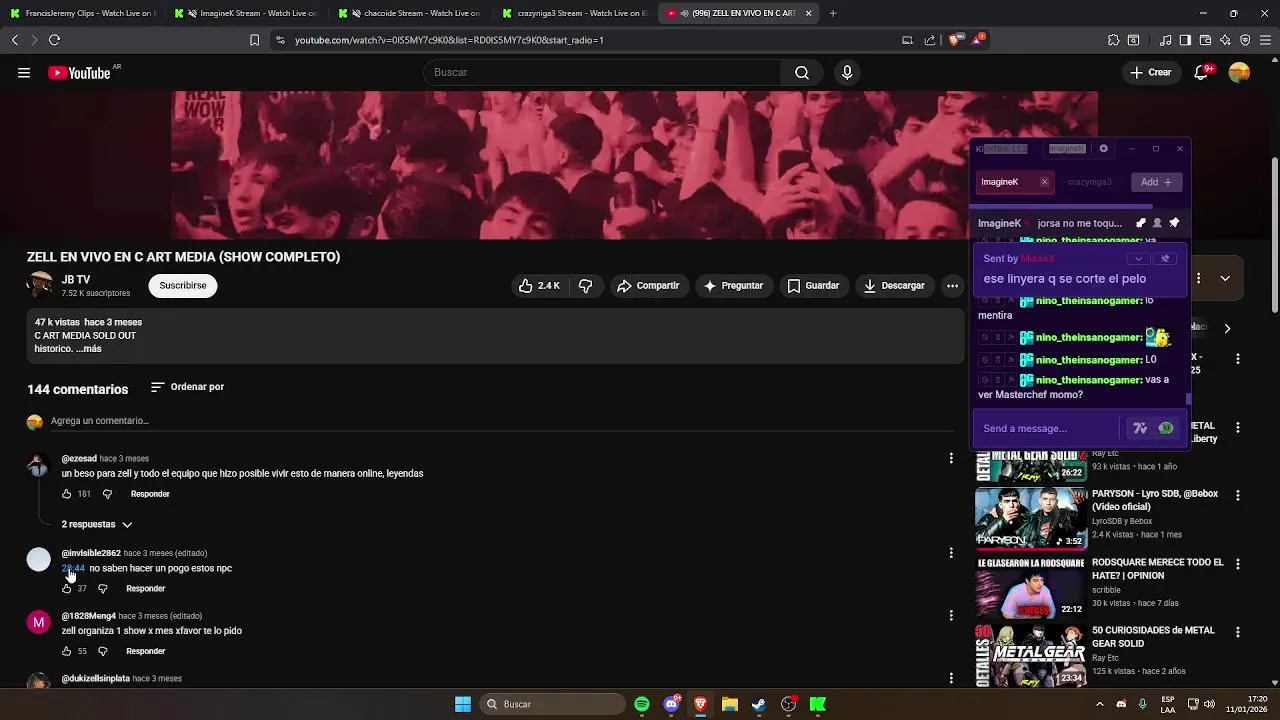Like the comment by @1828Meng4
The width and height of the screenshot is (1280, 720).
[67, 652]
